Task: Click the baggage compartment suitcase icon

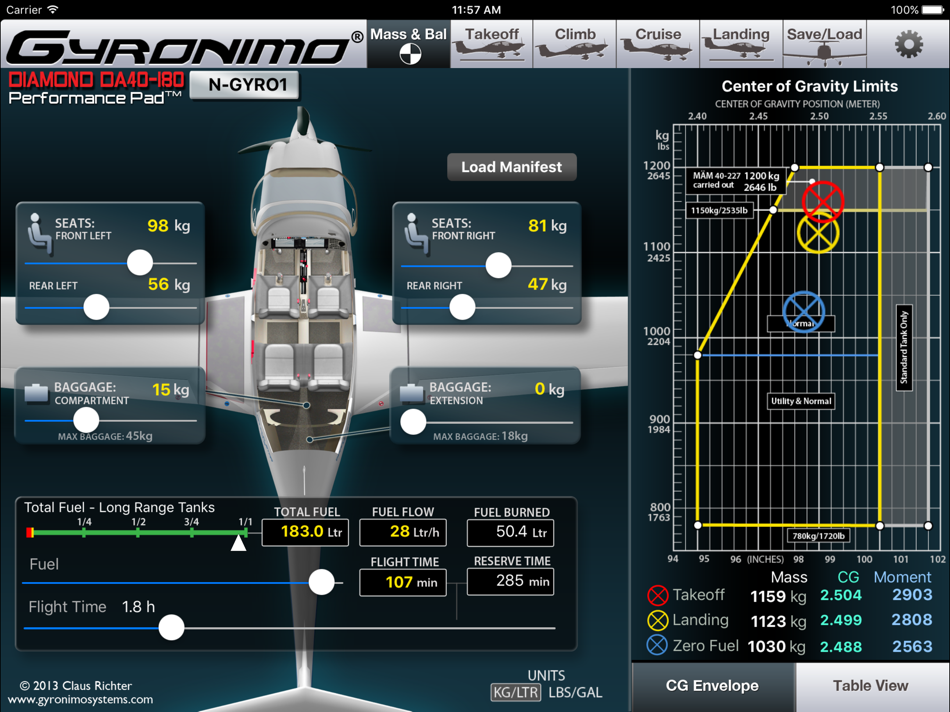Action: [x=36, y=393]
